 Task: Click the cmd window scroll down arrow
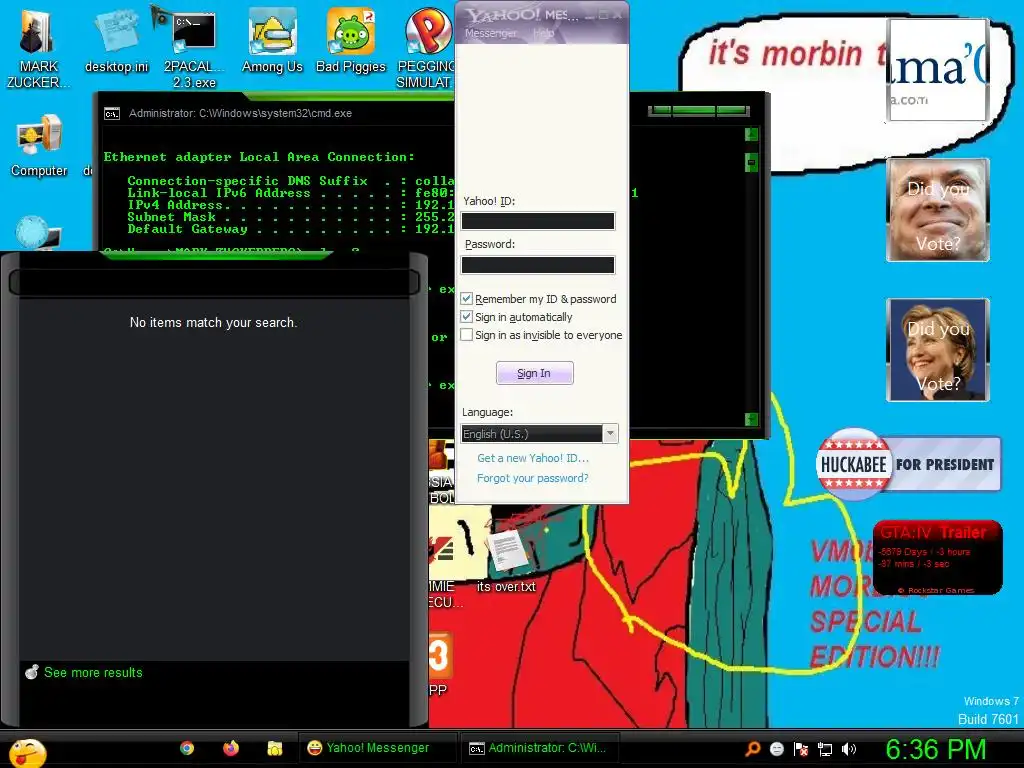point(751,419)
